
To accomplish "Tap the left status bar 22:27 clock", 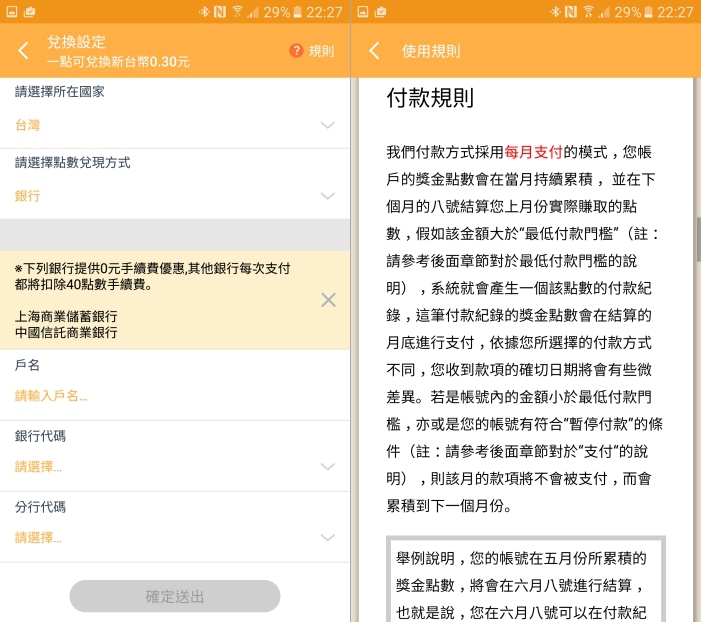I will tap(324, 12).
